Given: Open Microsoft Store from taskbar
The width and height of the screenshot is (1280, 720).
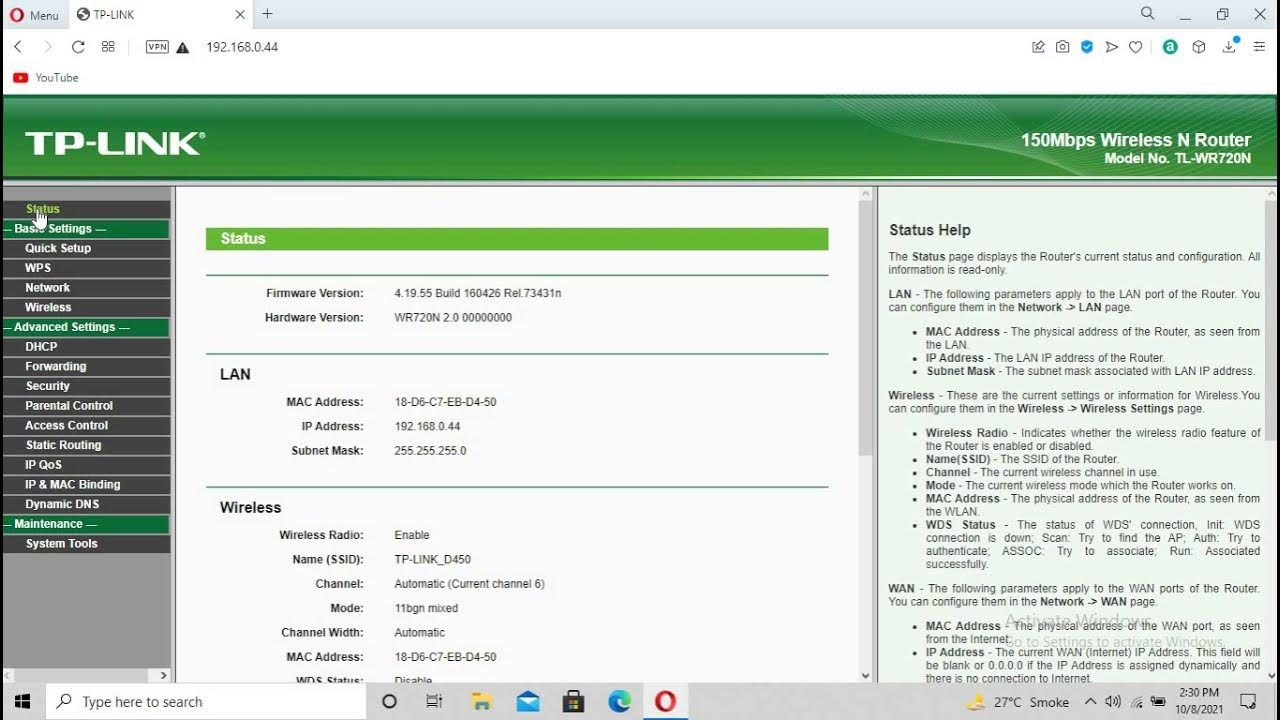Looking at the screenshot, I should pyautogui.click(x=573, y=702).
